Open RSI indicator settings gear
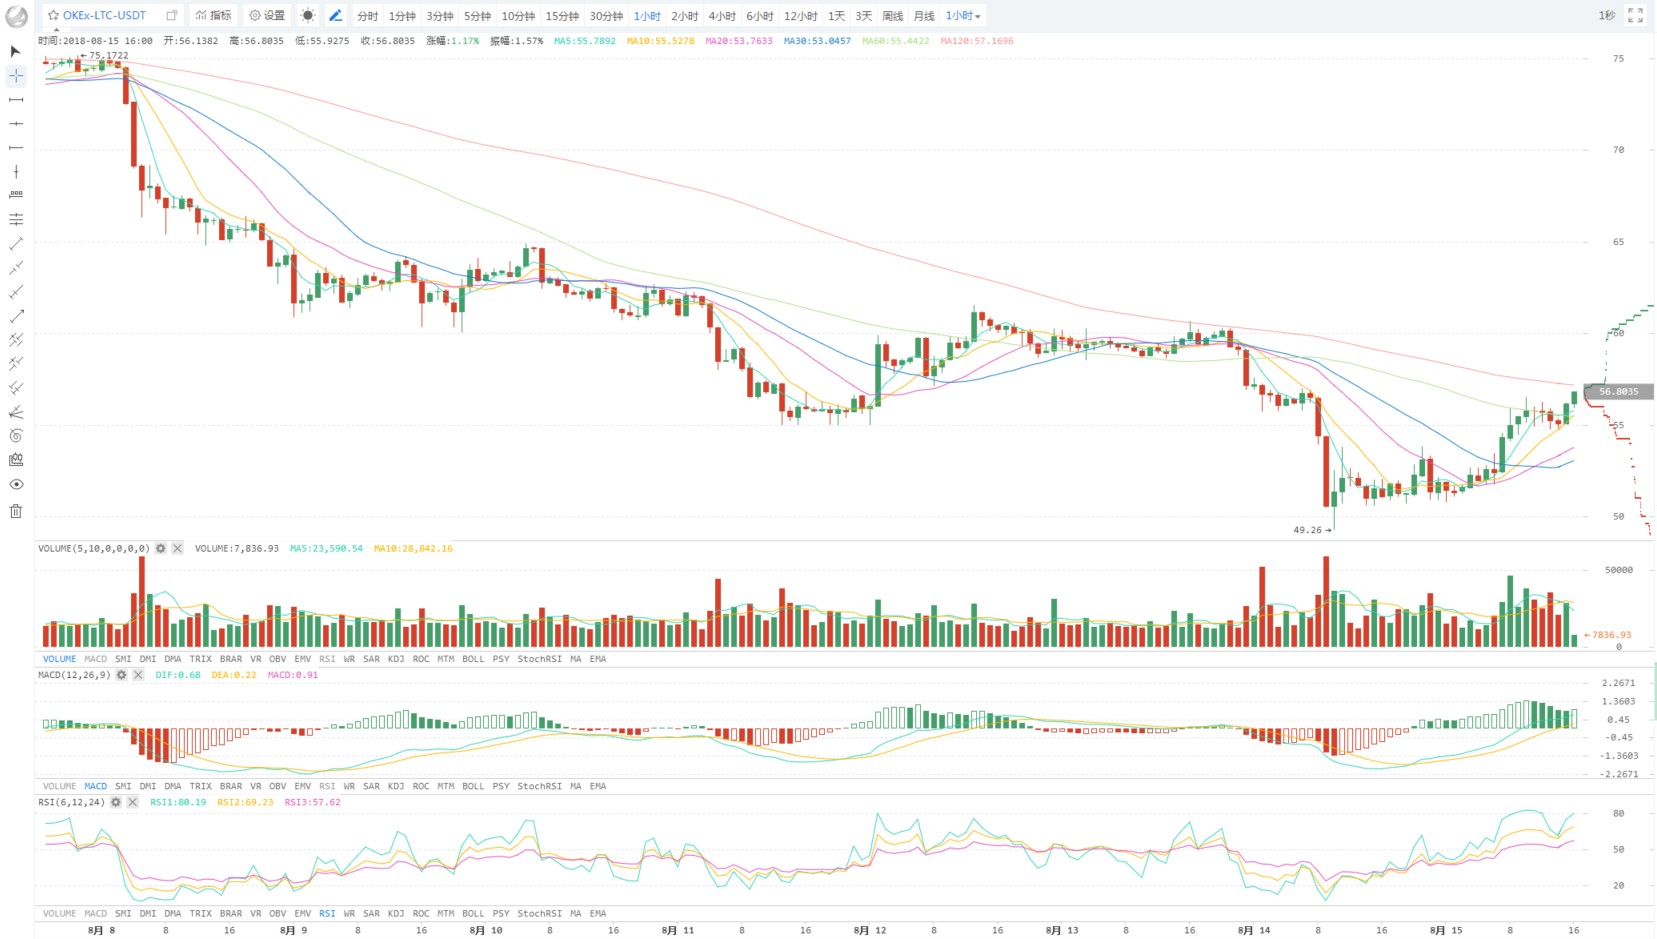This screenshot has width=1657, height=939. [x=116, y=802]
